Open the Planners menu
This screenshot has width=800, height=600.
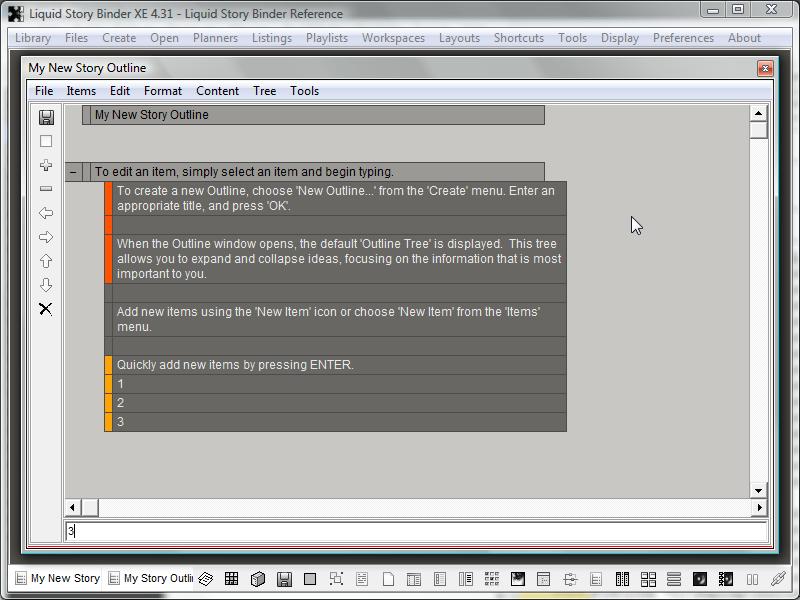tap(215, 38)
